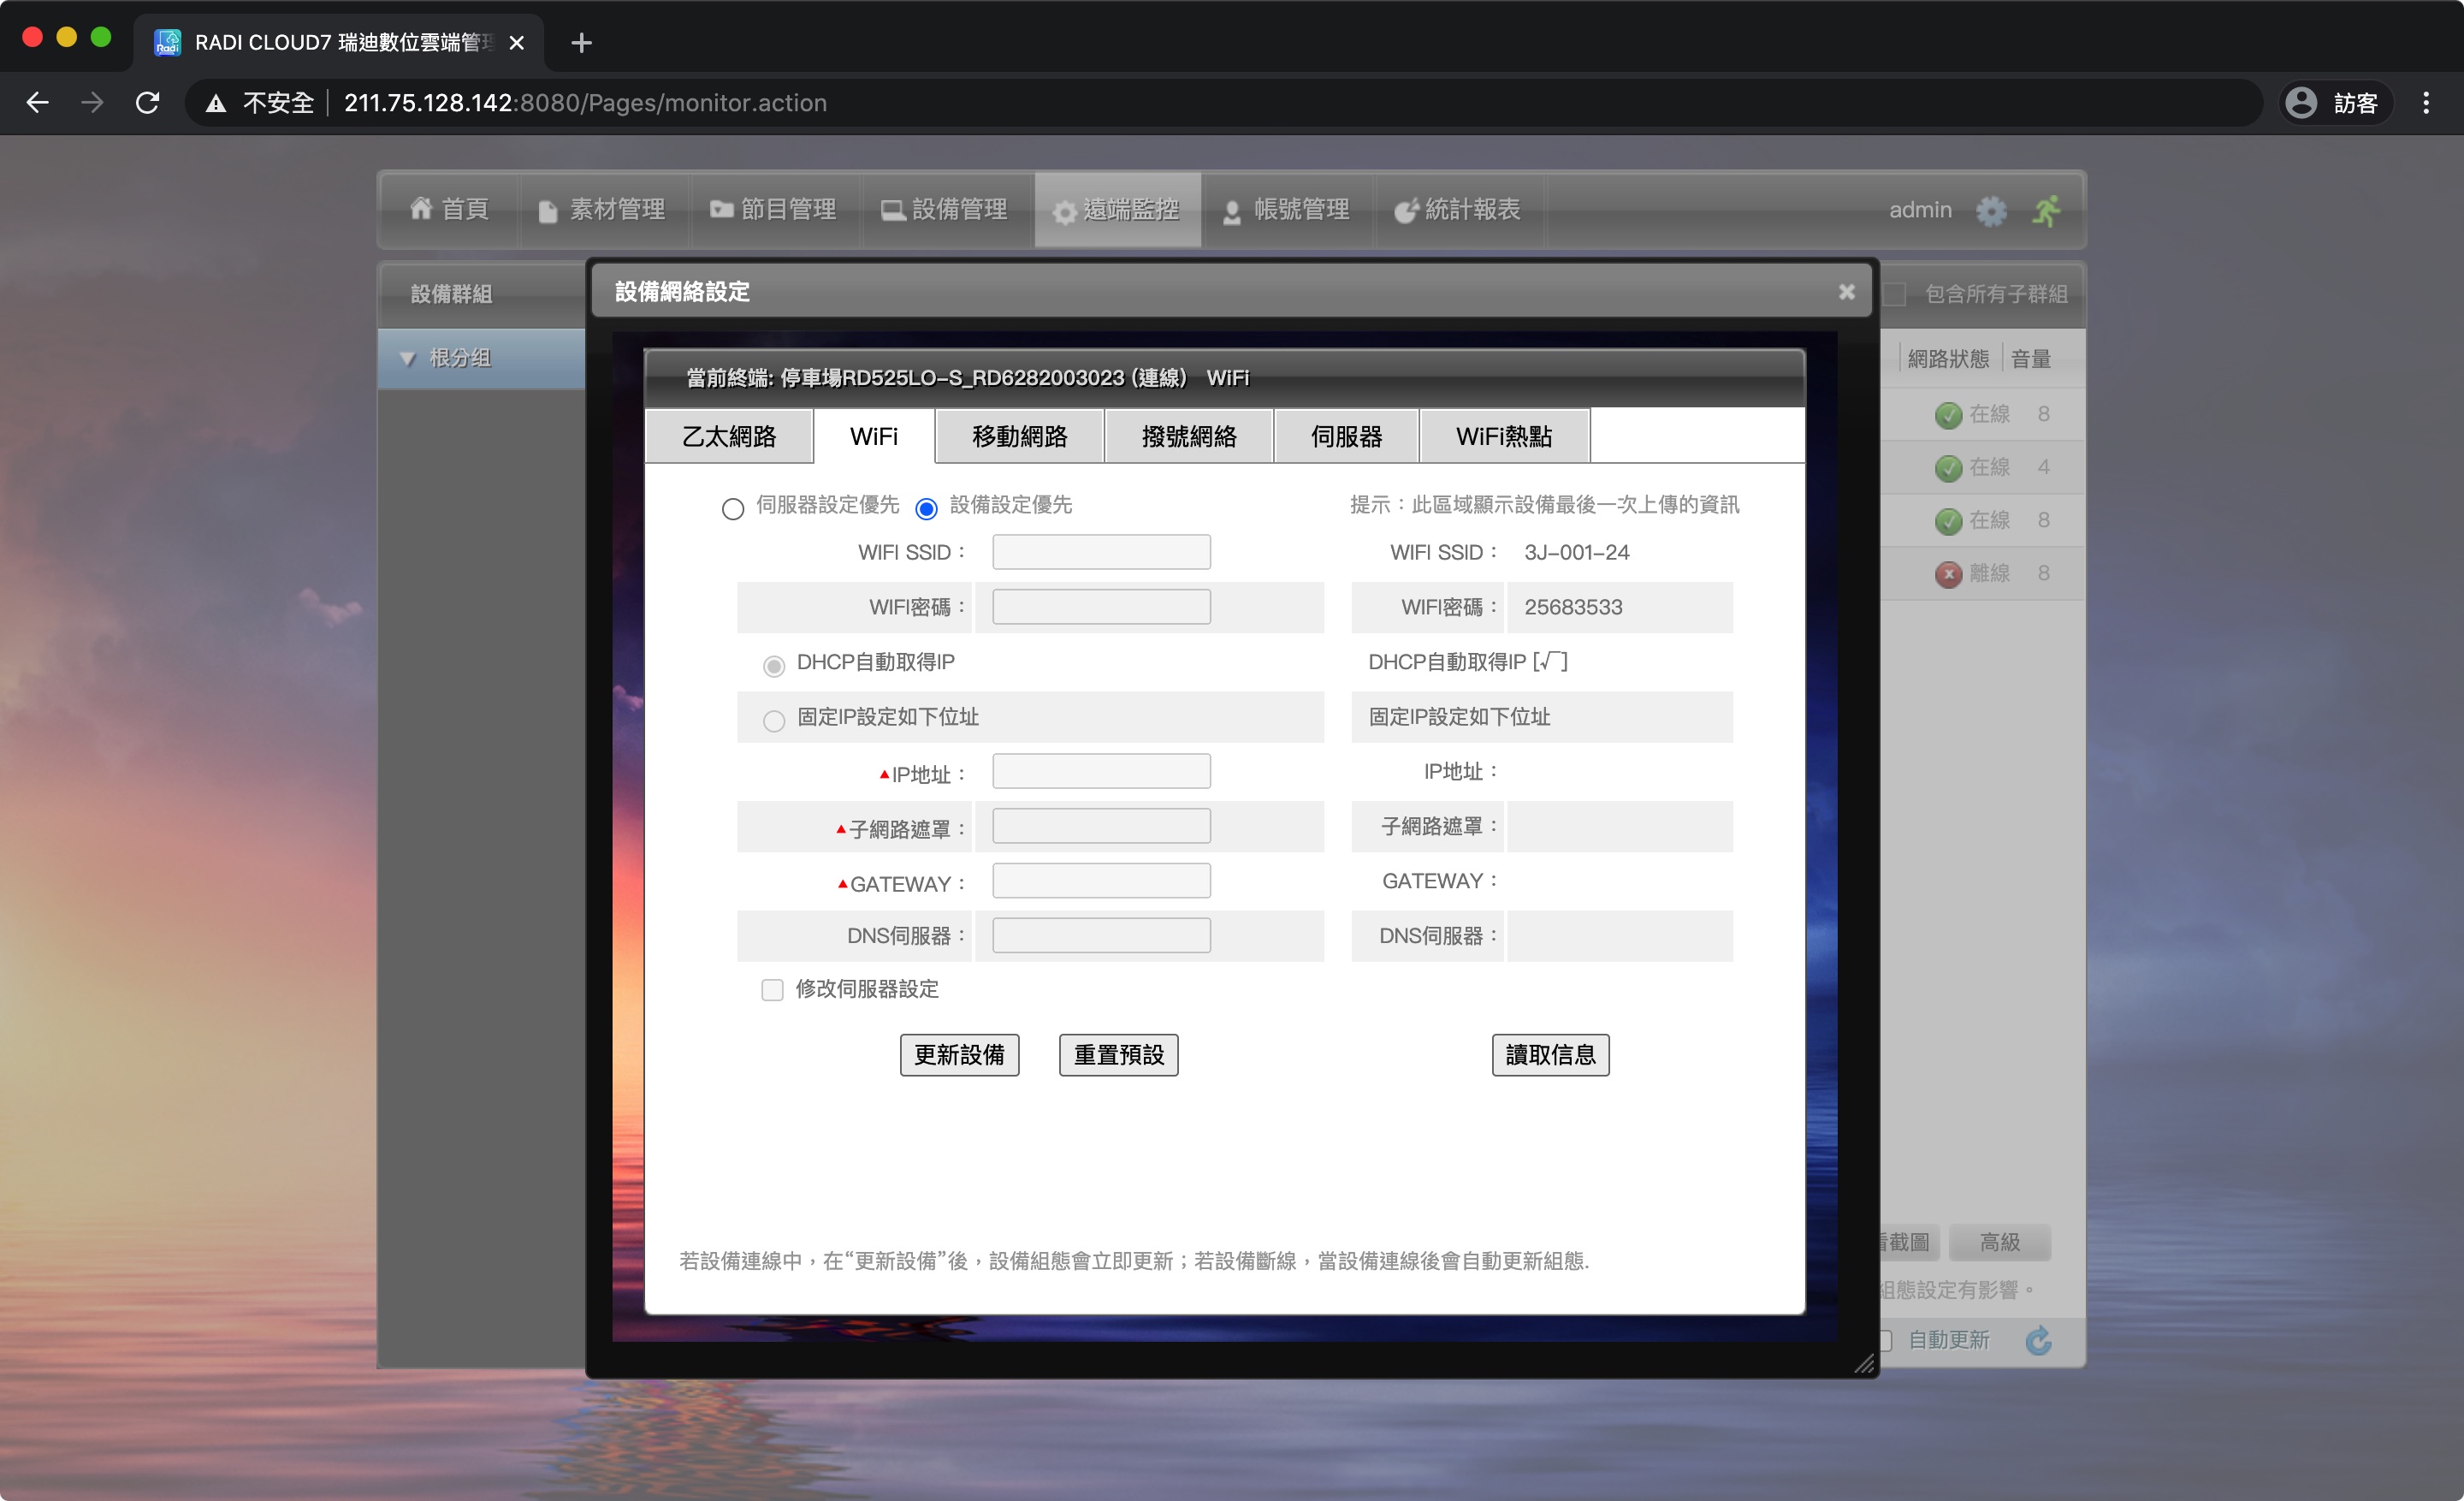Click the admin username label
This screenshot has width=2464, height=1501.
point(1920,210)
